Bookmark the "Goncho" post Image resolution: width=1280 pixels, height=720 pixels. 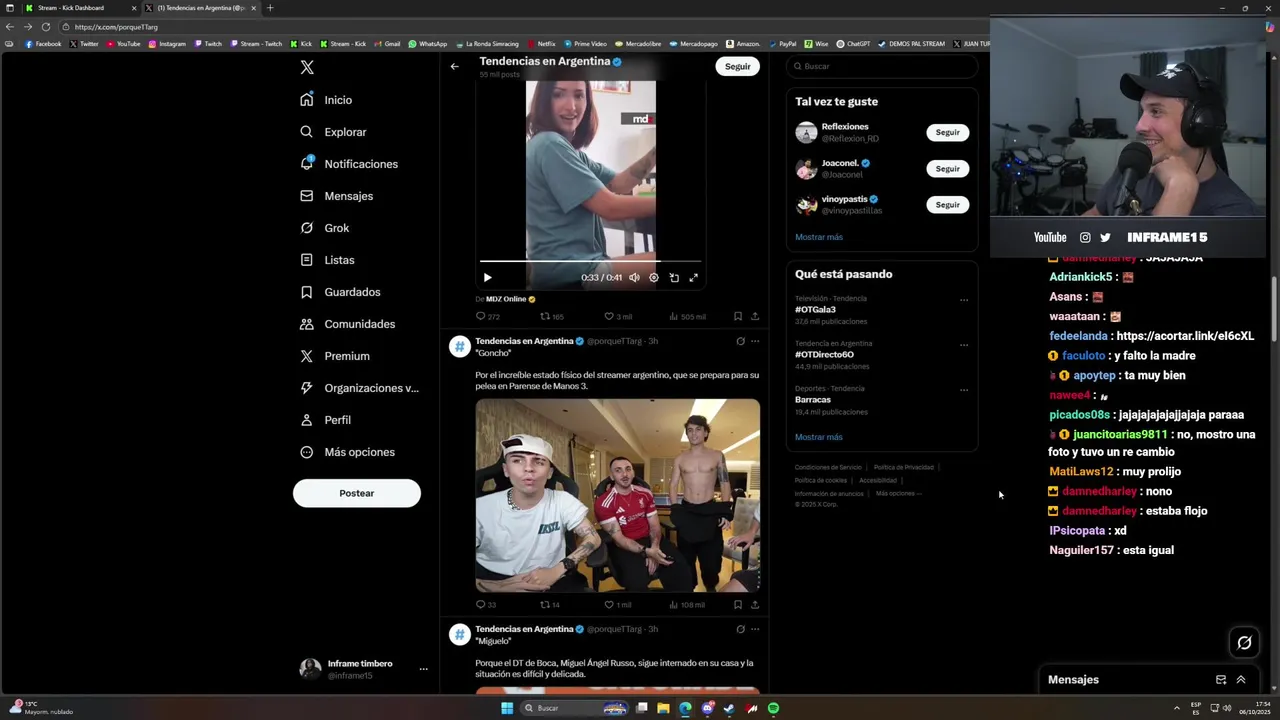738,604
